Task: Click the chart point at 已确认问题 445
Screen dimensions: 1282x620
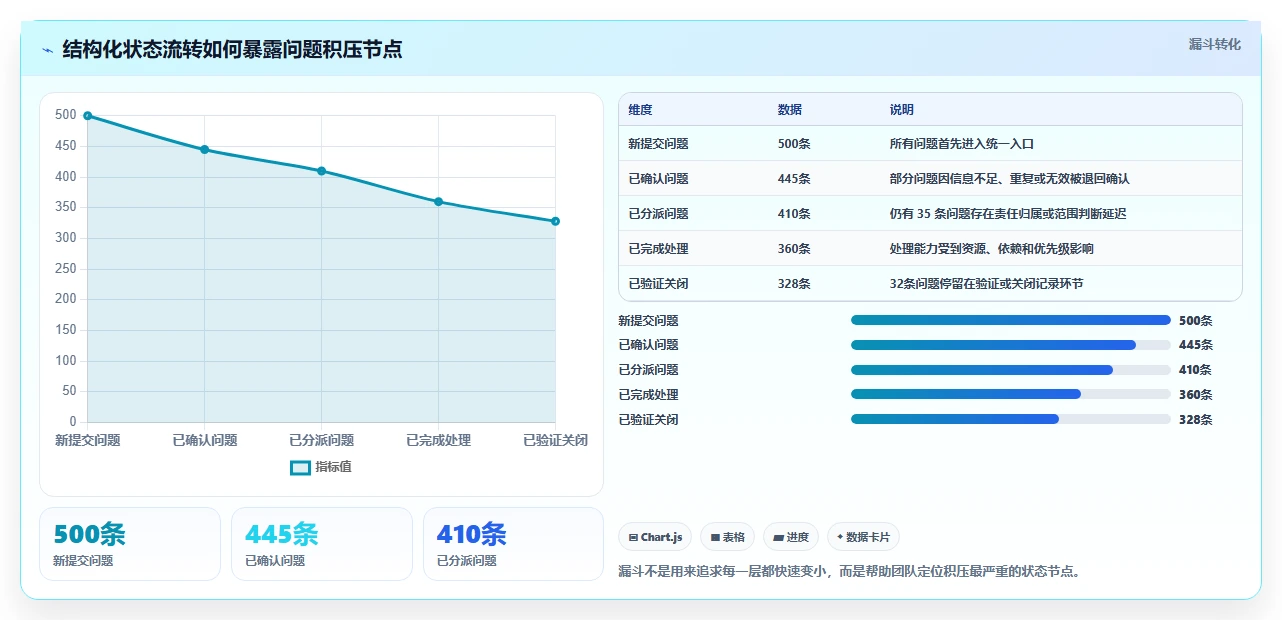Action: [204, 150]
